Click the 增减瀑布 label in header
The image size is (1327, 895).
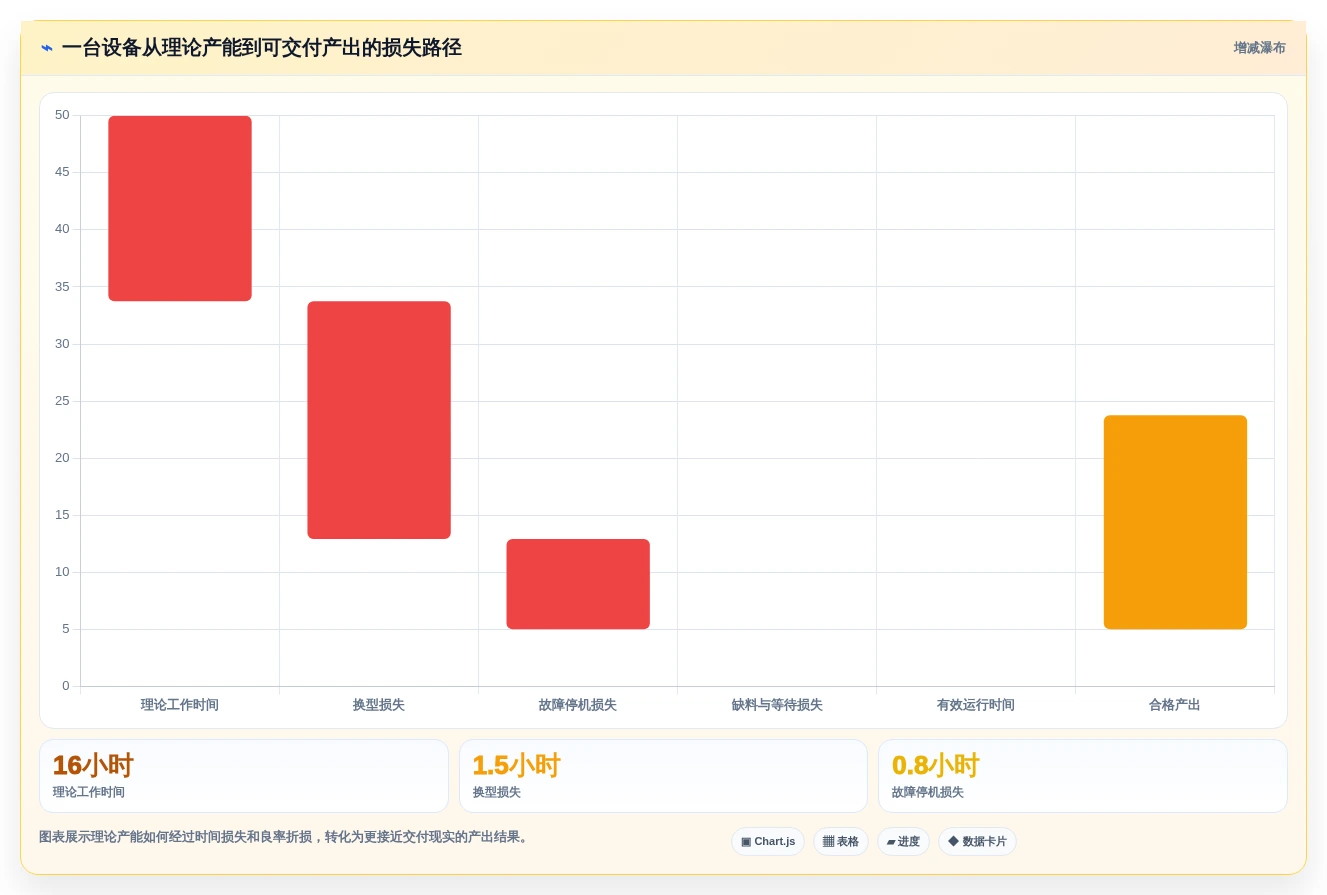(x=1259, y=48)
